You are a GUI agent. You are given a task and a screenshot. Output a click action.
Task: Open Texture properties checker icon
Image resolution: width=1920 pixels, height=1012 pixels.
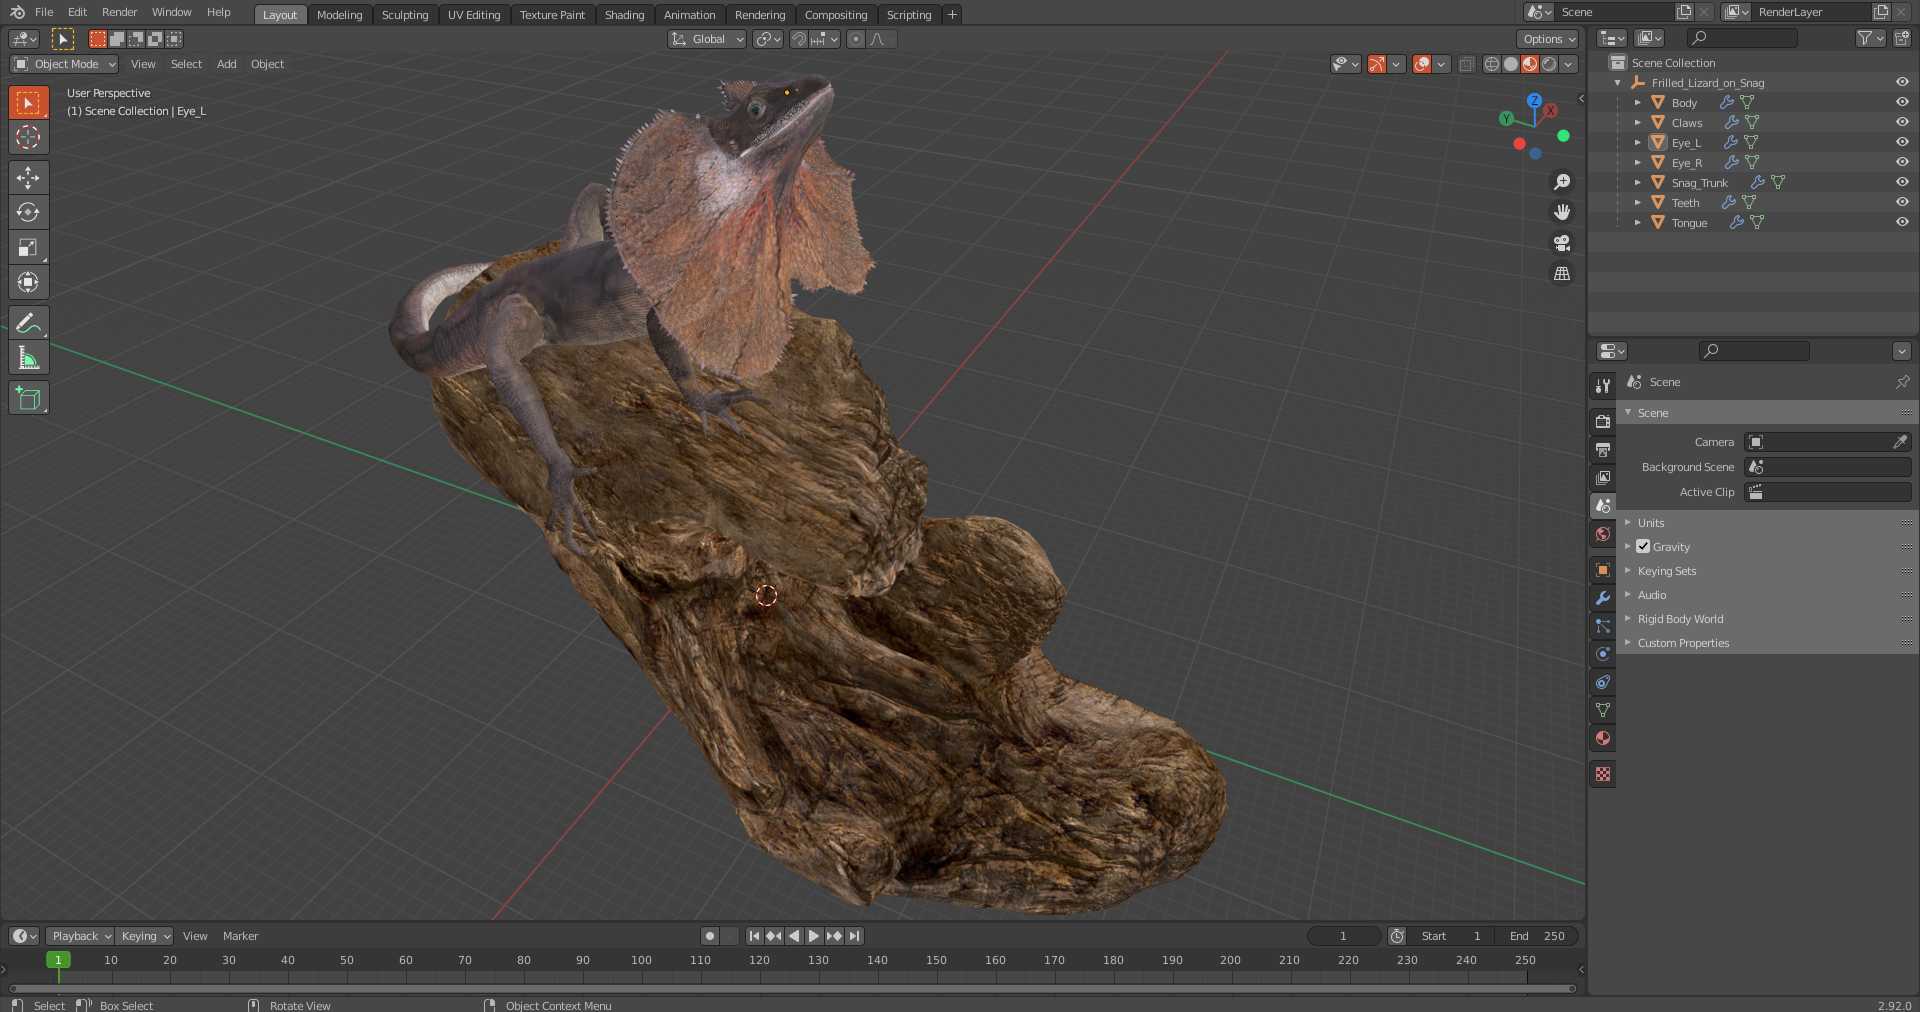tap(1603, 774)
